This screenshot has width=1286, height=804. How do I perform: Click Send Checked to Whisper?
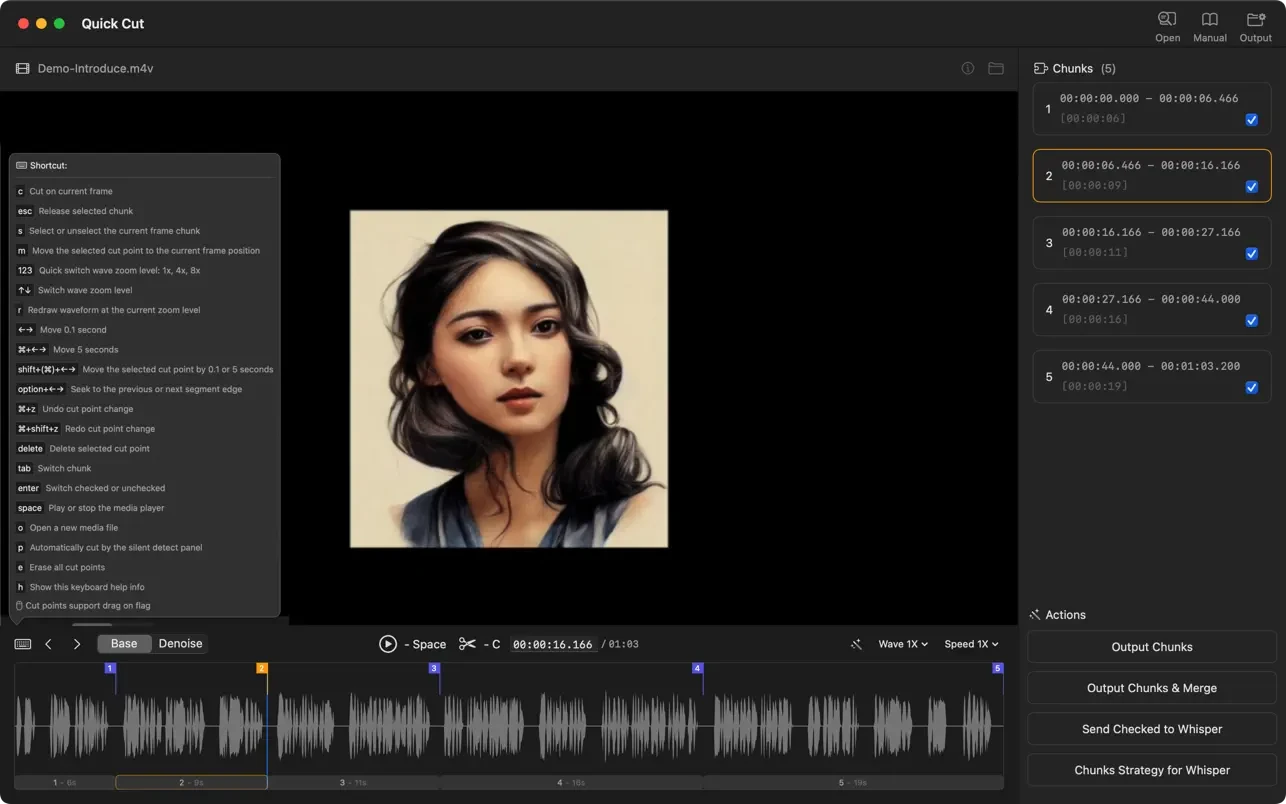coord(1151,729)
